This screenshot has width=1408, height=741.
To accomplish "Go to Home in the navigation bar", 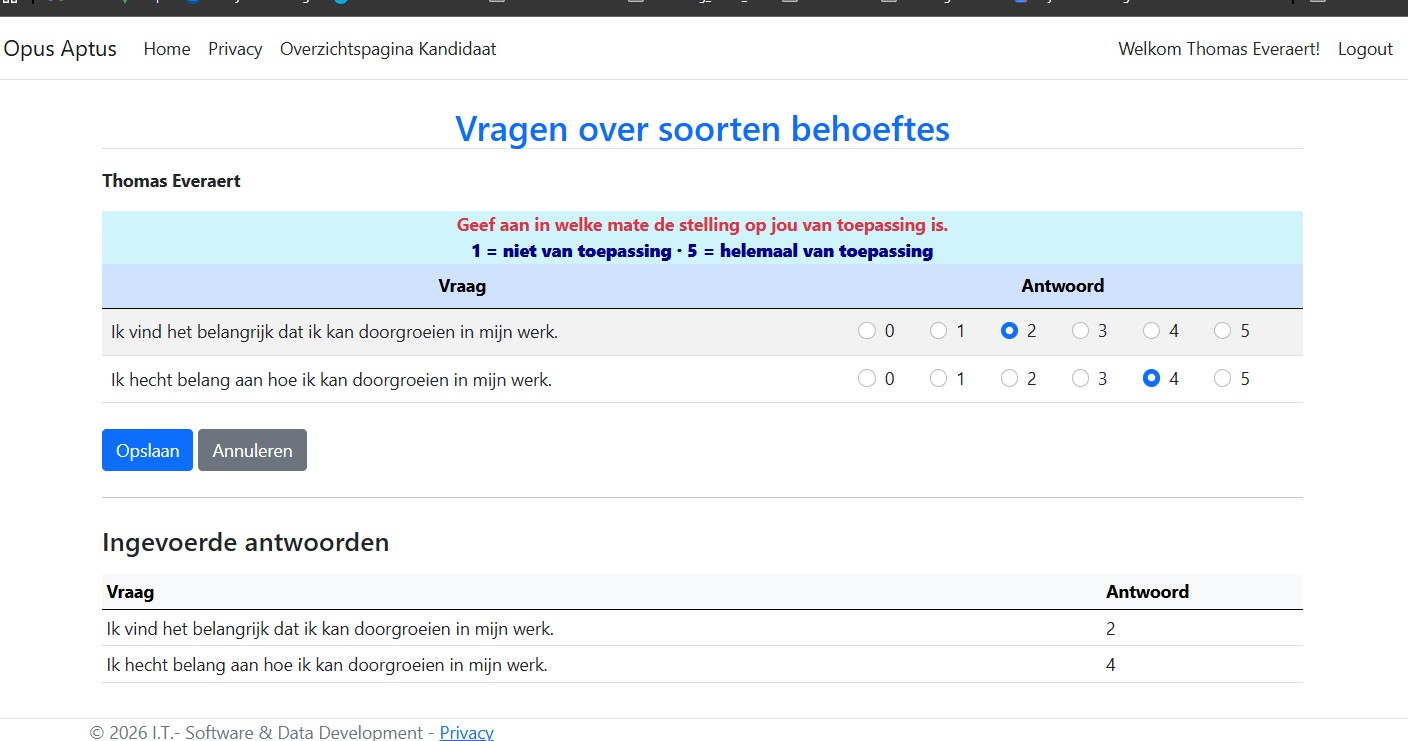I will (x=167, y=49).
